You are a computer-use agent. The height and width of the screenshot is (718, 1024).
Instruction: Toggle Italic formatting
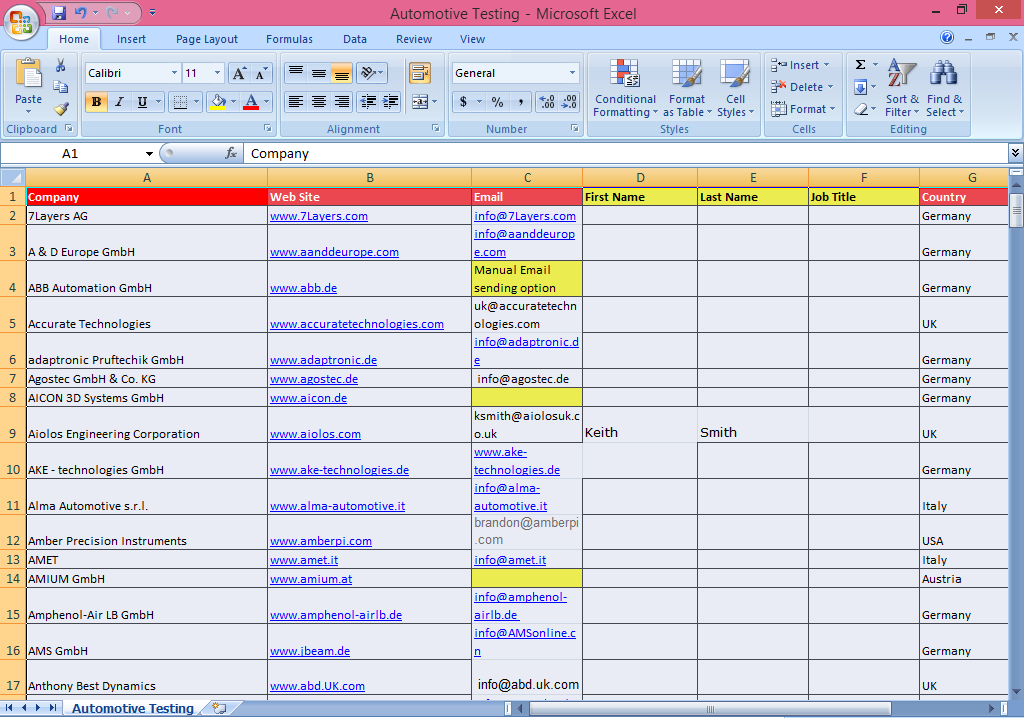pos(119,101)
